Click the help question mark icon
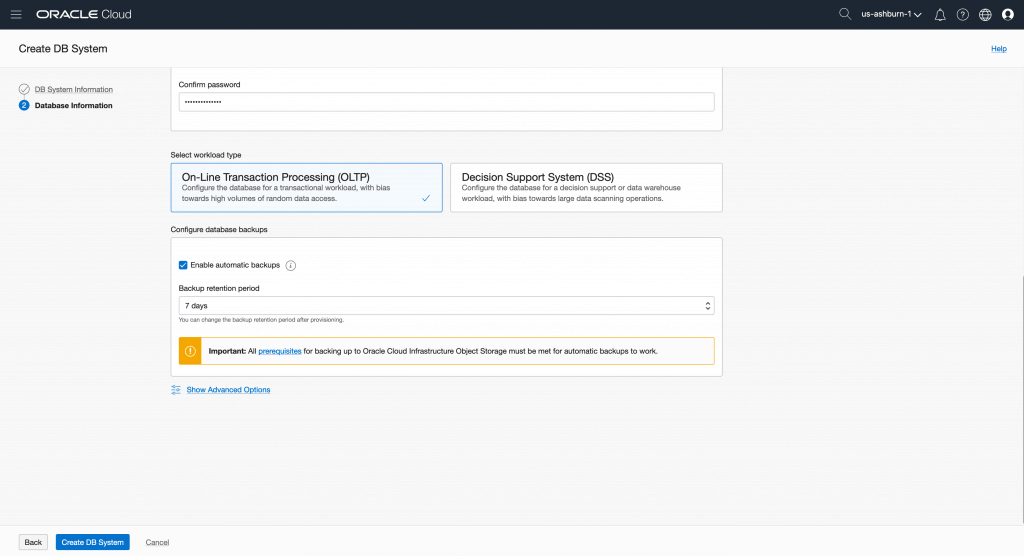 (963, 15)
